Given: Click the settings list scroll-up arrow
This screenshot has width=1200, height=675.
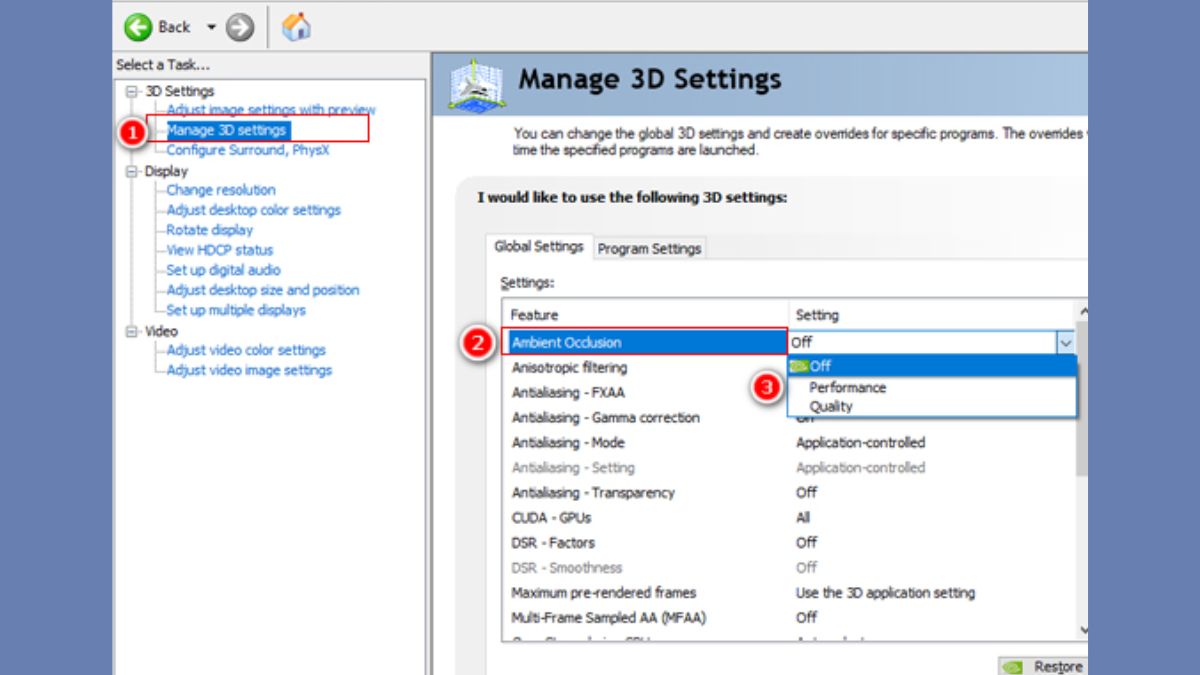Looking at the screenshot, I should 1082,310.
